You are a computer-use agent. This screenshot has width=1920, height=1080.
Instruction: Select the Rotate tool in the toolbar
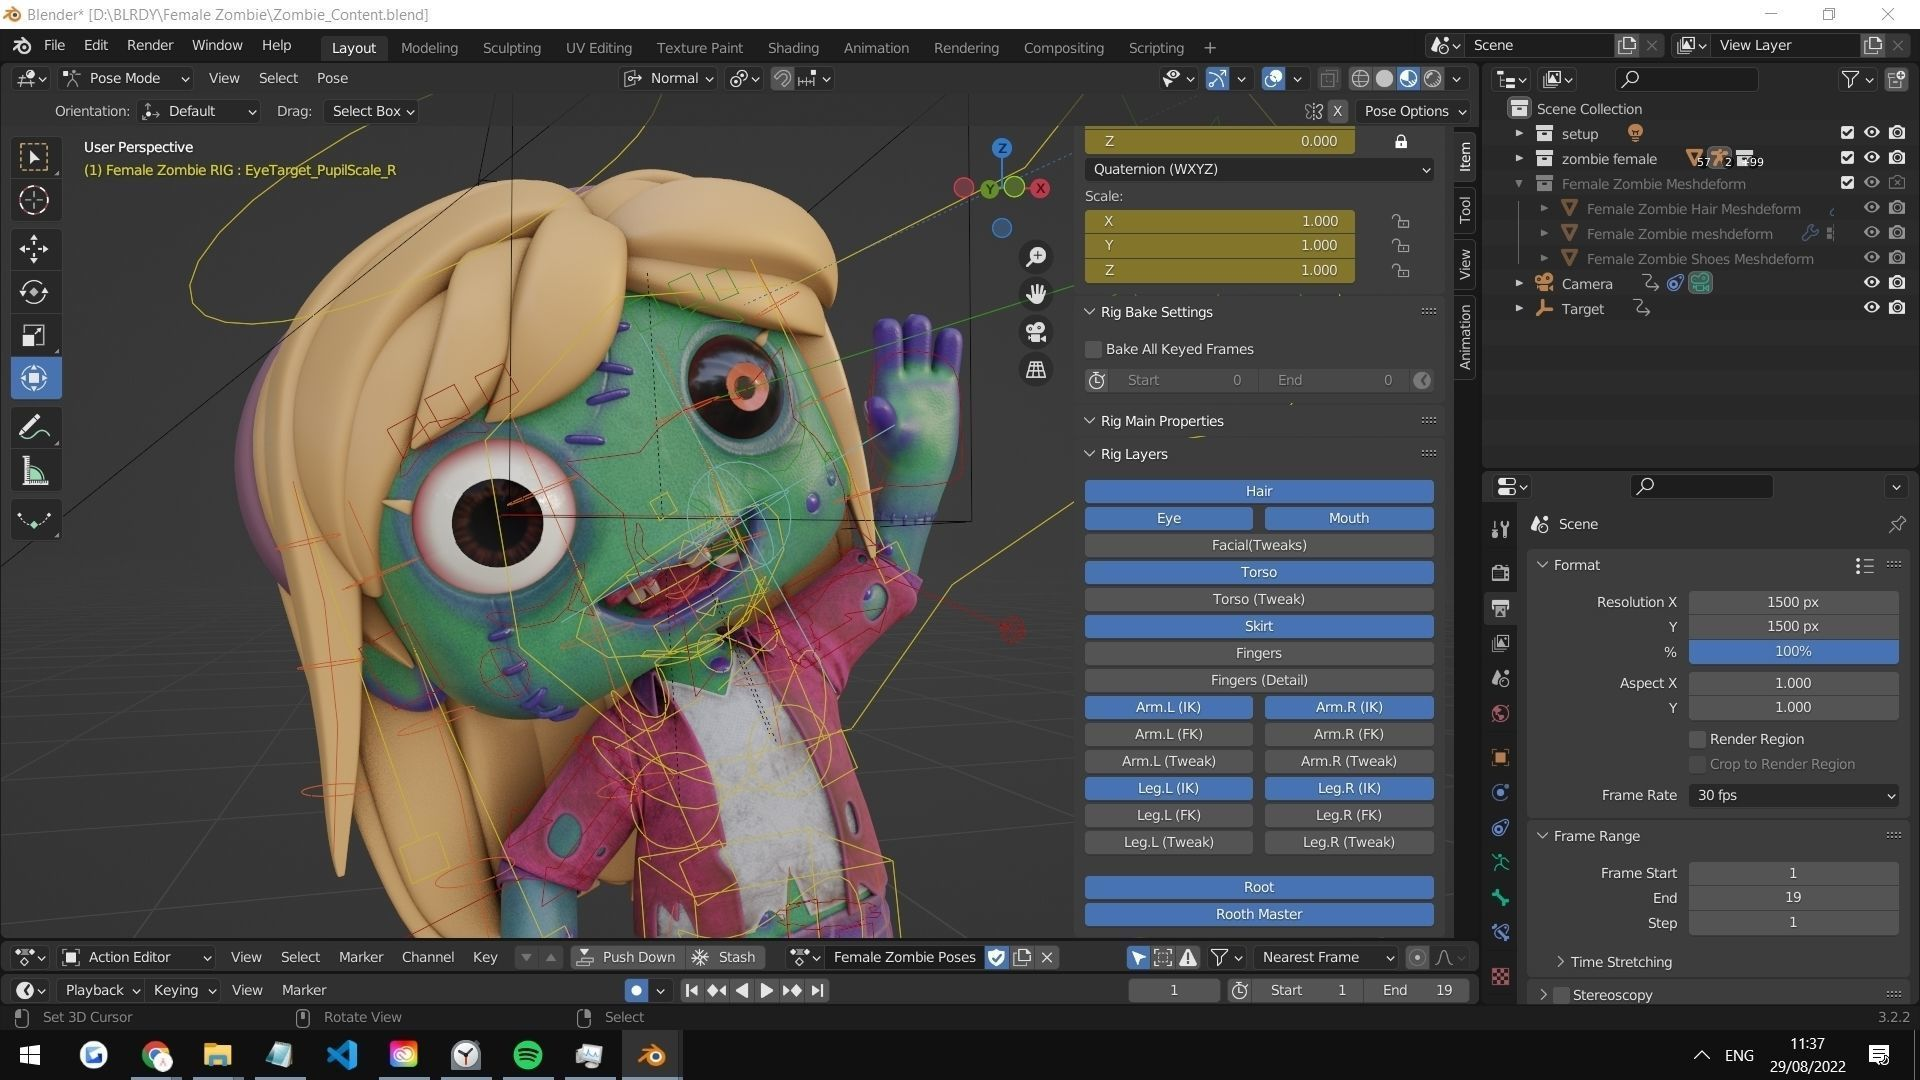coord(34,292)
